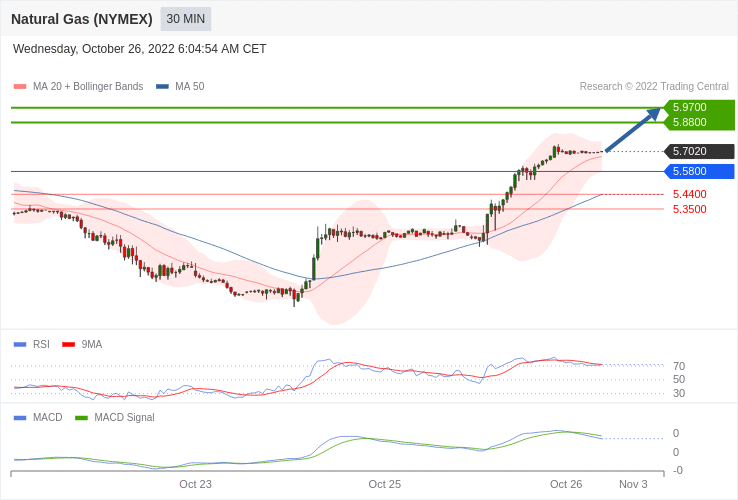Screen dimensions: 738x500
Task: Click the Nov 3 date axis label
Action: (633, 484)
